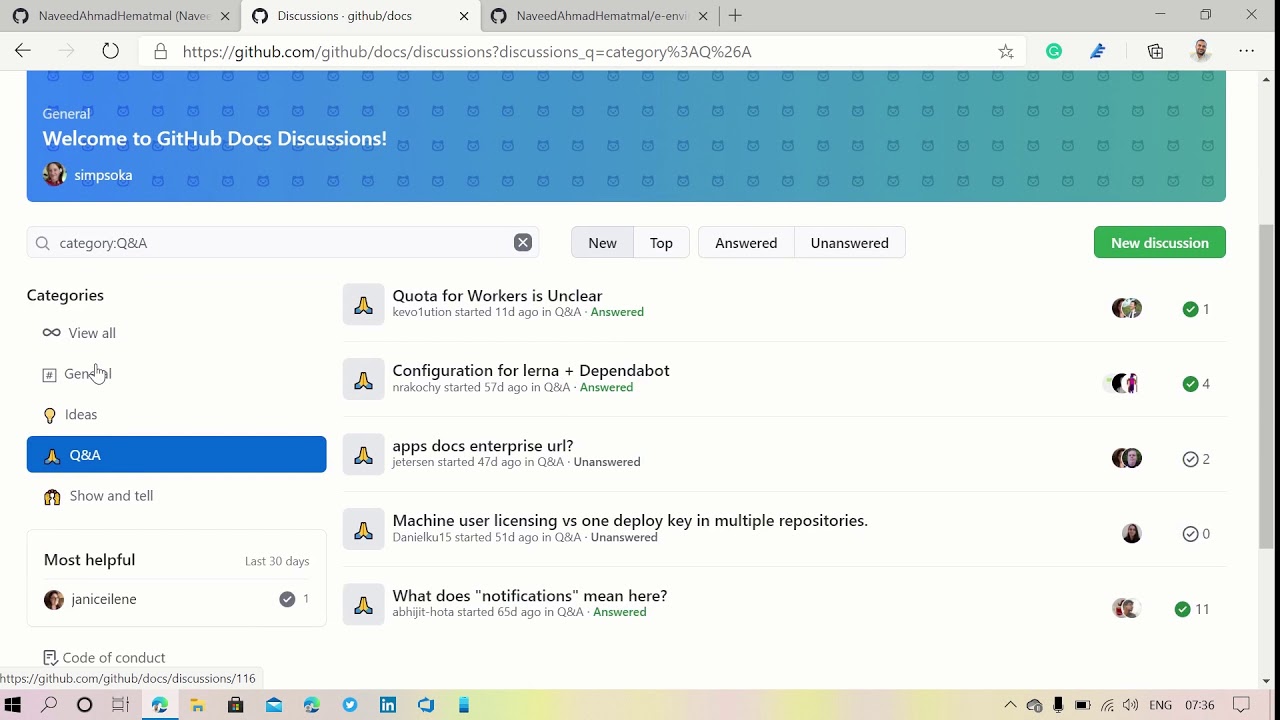The height and width of the screenshot is (720, 1280).
Task: Click simpsoka's avatar in the banner
Action: [x=54, y=175]
